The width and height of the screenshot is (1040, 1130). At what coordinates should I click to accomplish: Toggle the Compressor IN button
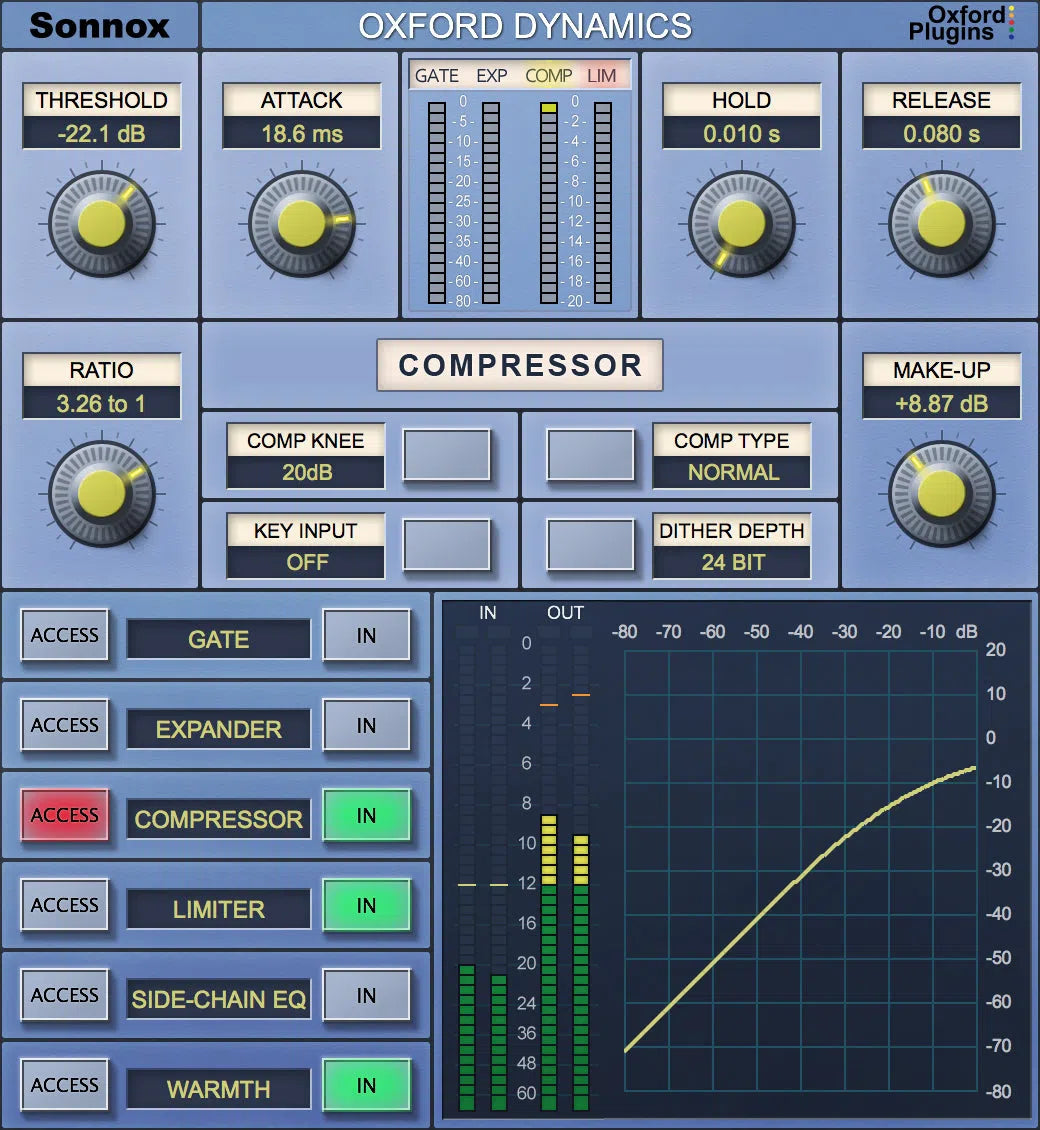click(367, 818)
